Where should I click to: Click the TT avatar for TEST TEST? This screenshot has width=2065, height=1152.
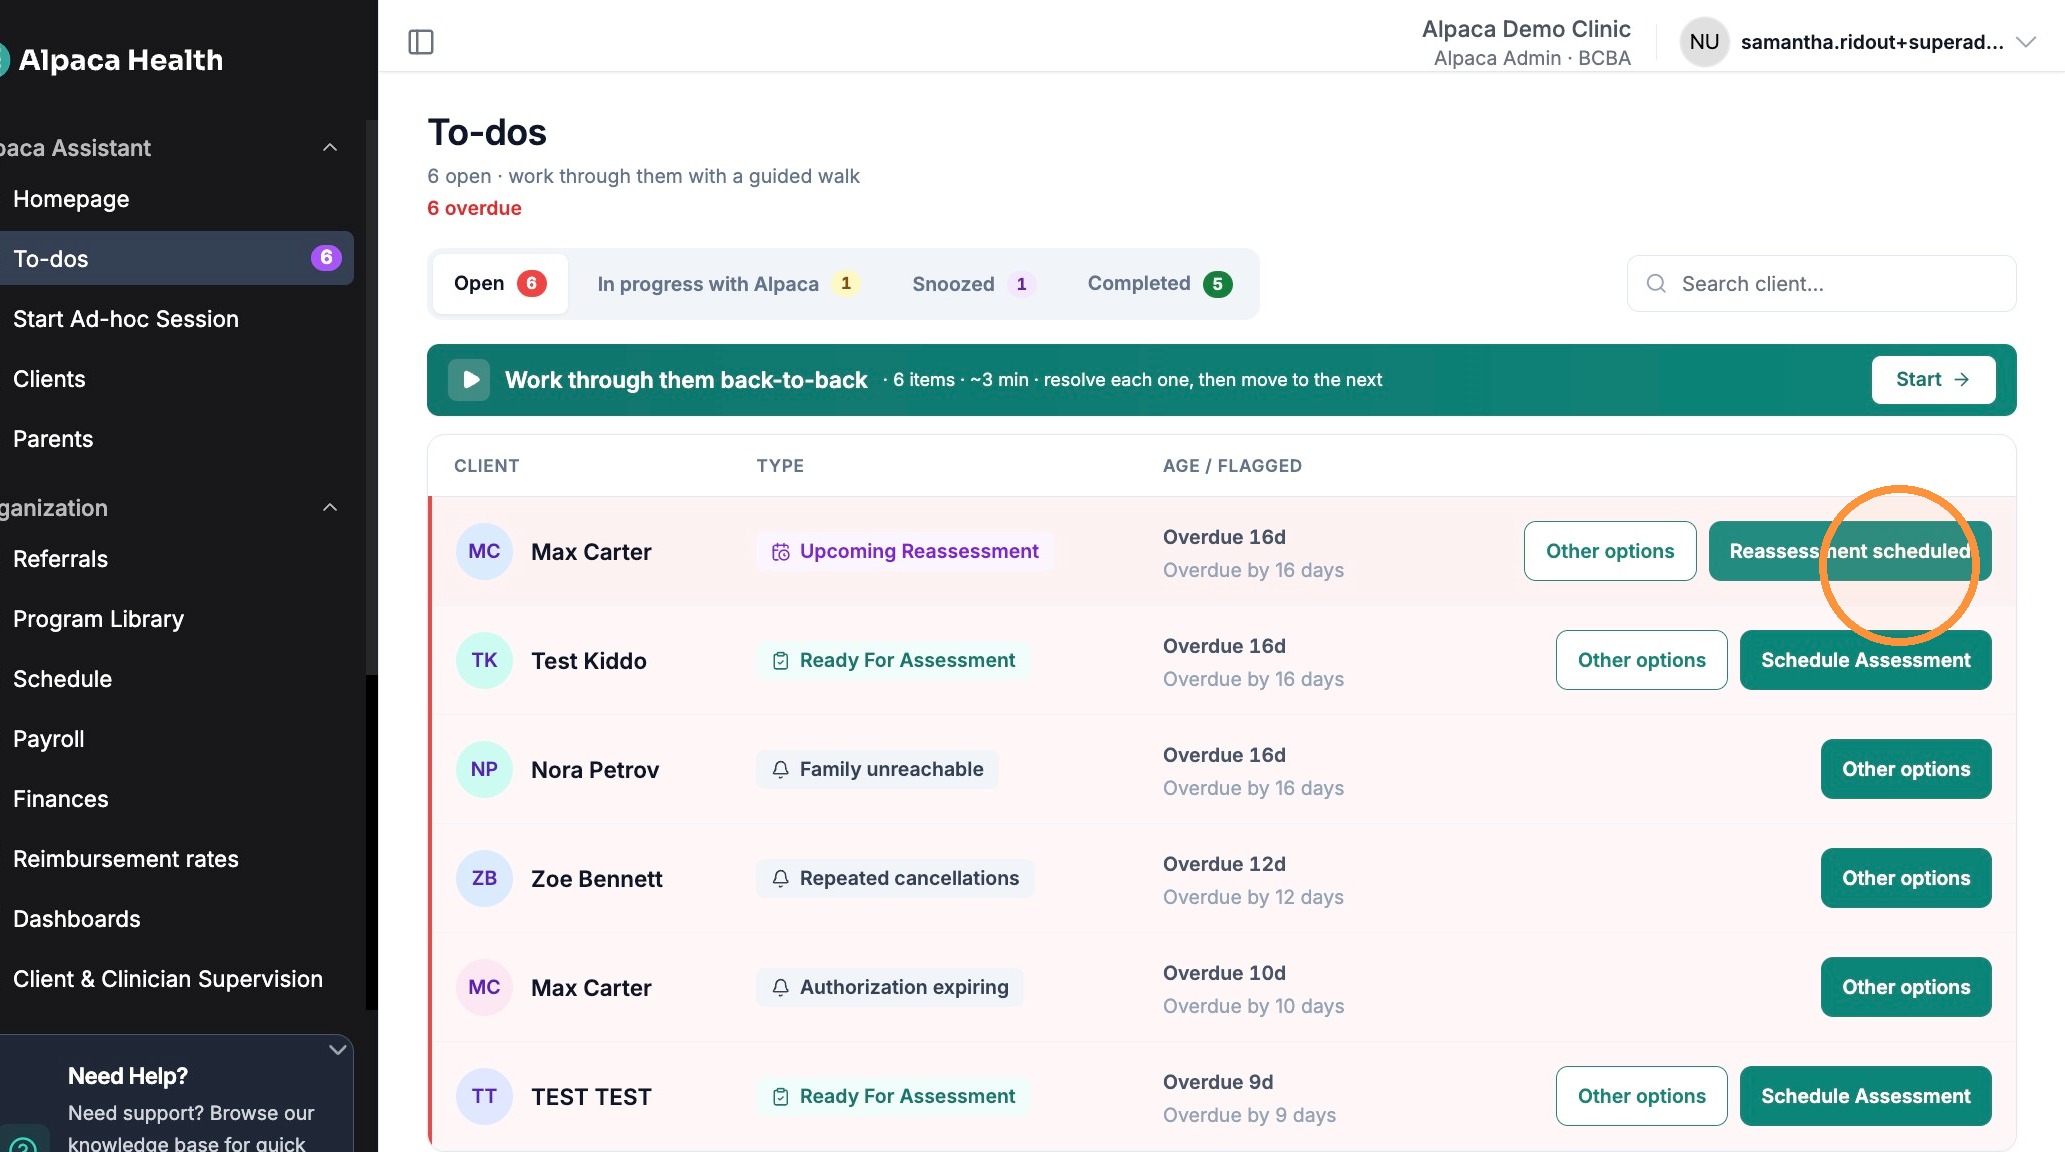point(484,1097)
